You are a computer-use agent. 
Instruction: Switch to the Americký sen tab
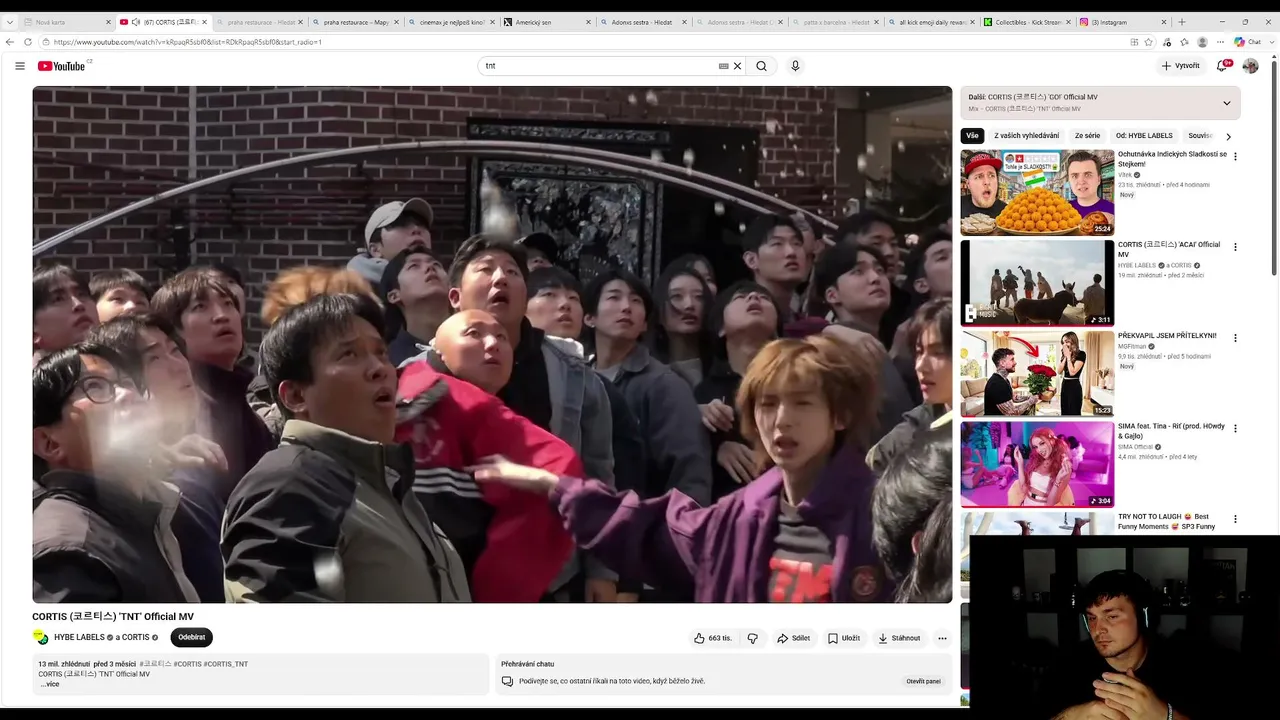548,22
